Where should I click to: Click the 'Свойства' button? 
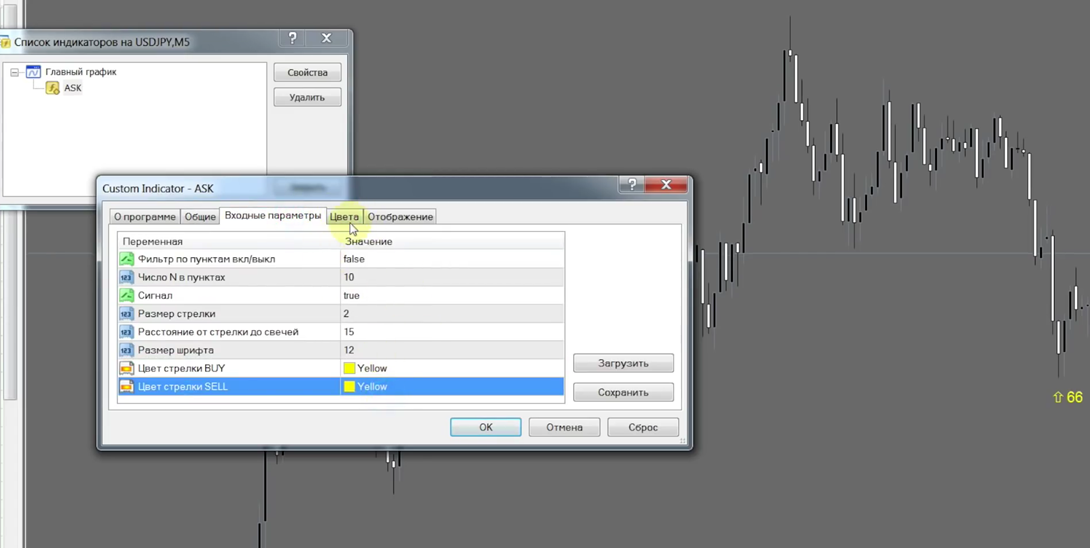pyautogui.click(x=307, y=72)
